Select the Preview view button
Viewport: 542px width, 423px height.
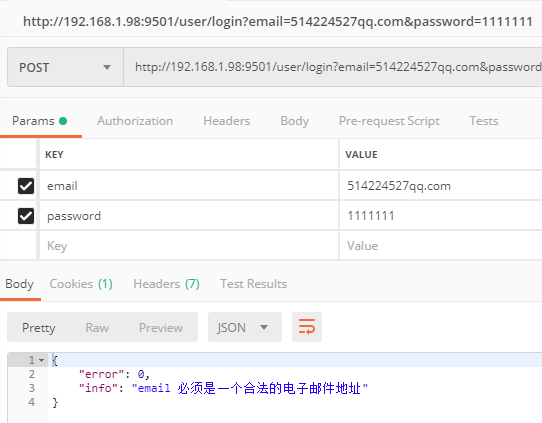pos(161,328)
